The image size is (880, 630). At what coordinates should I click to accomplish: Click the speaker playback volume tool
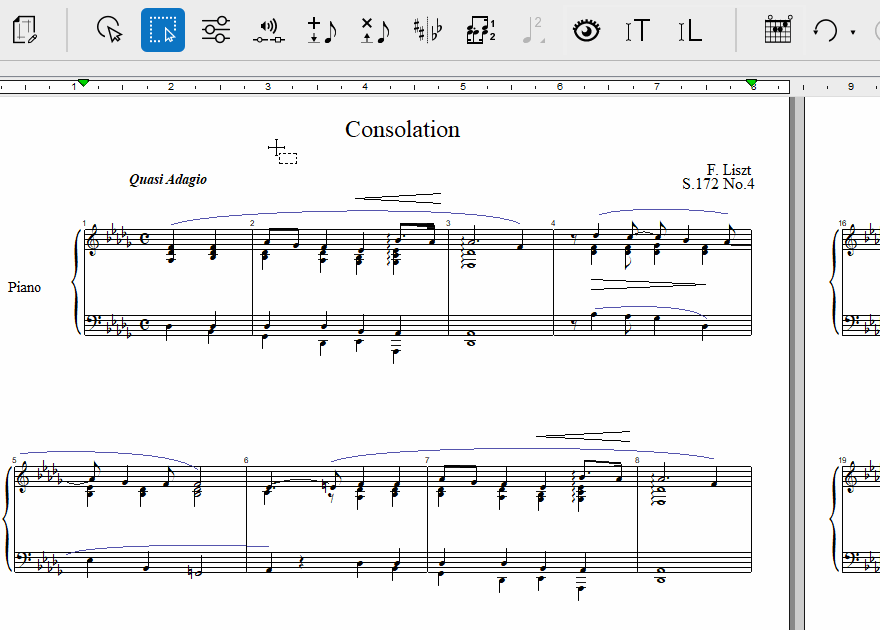267,30
